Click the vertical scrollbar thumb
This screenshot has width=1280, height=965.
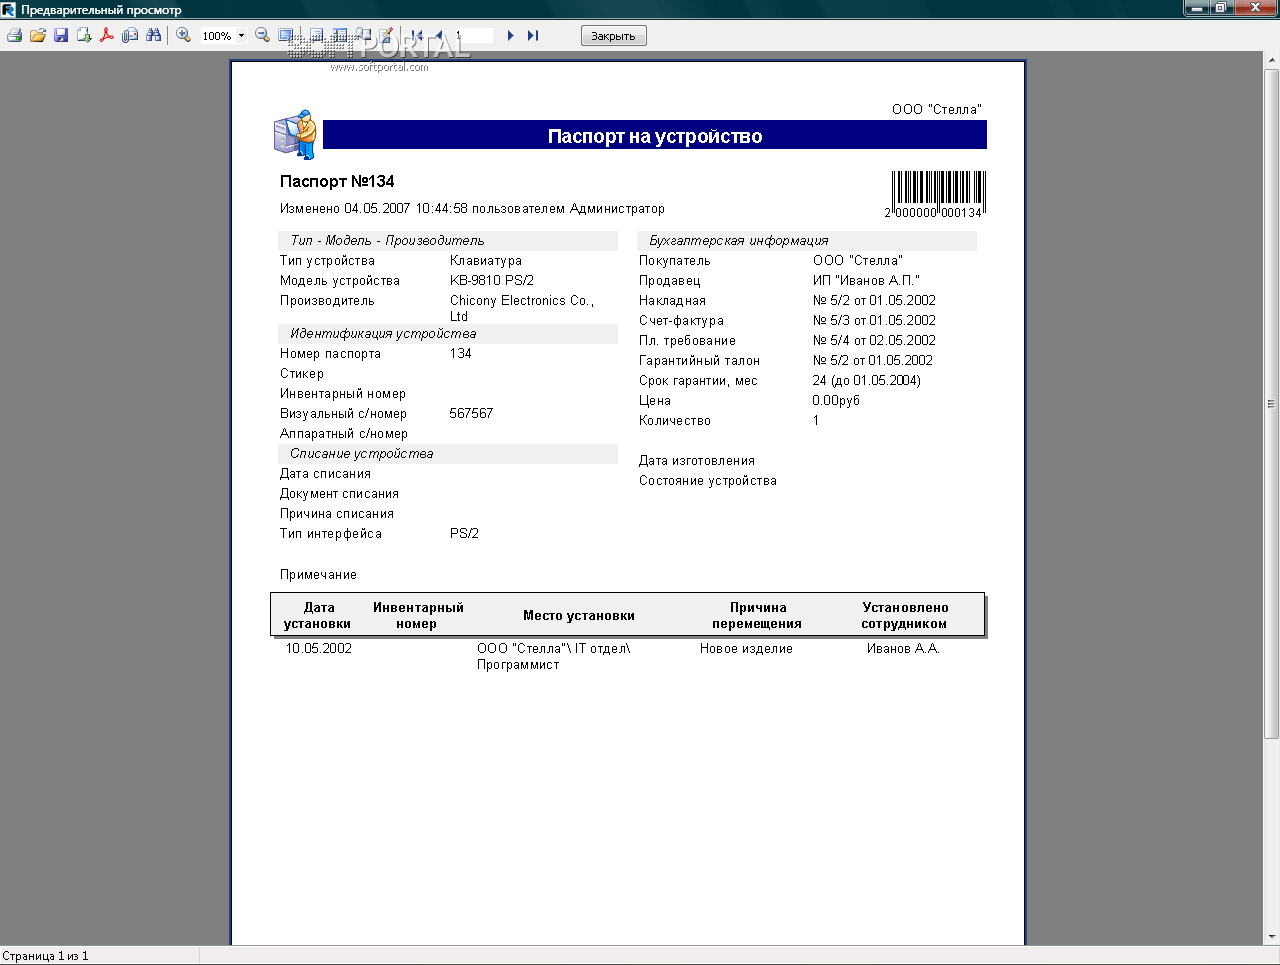point(1272,404)
